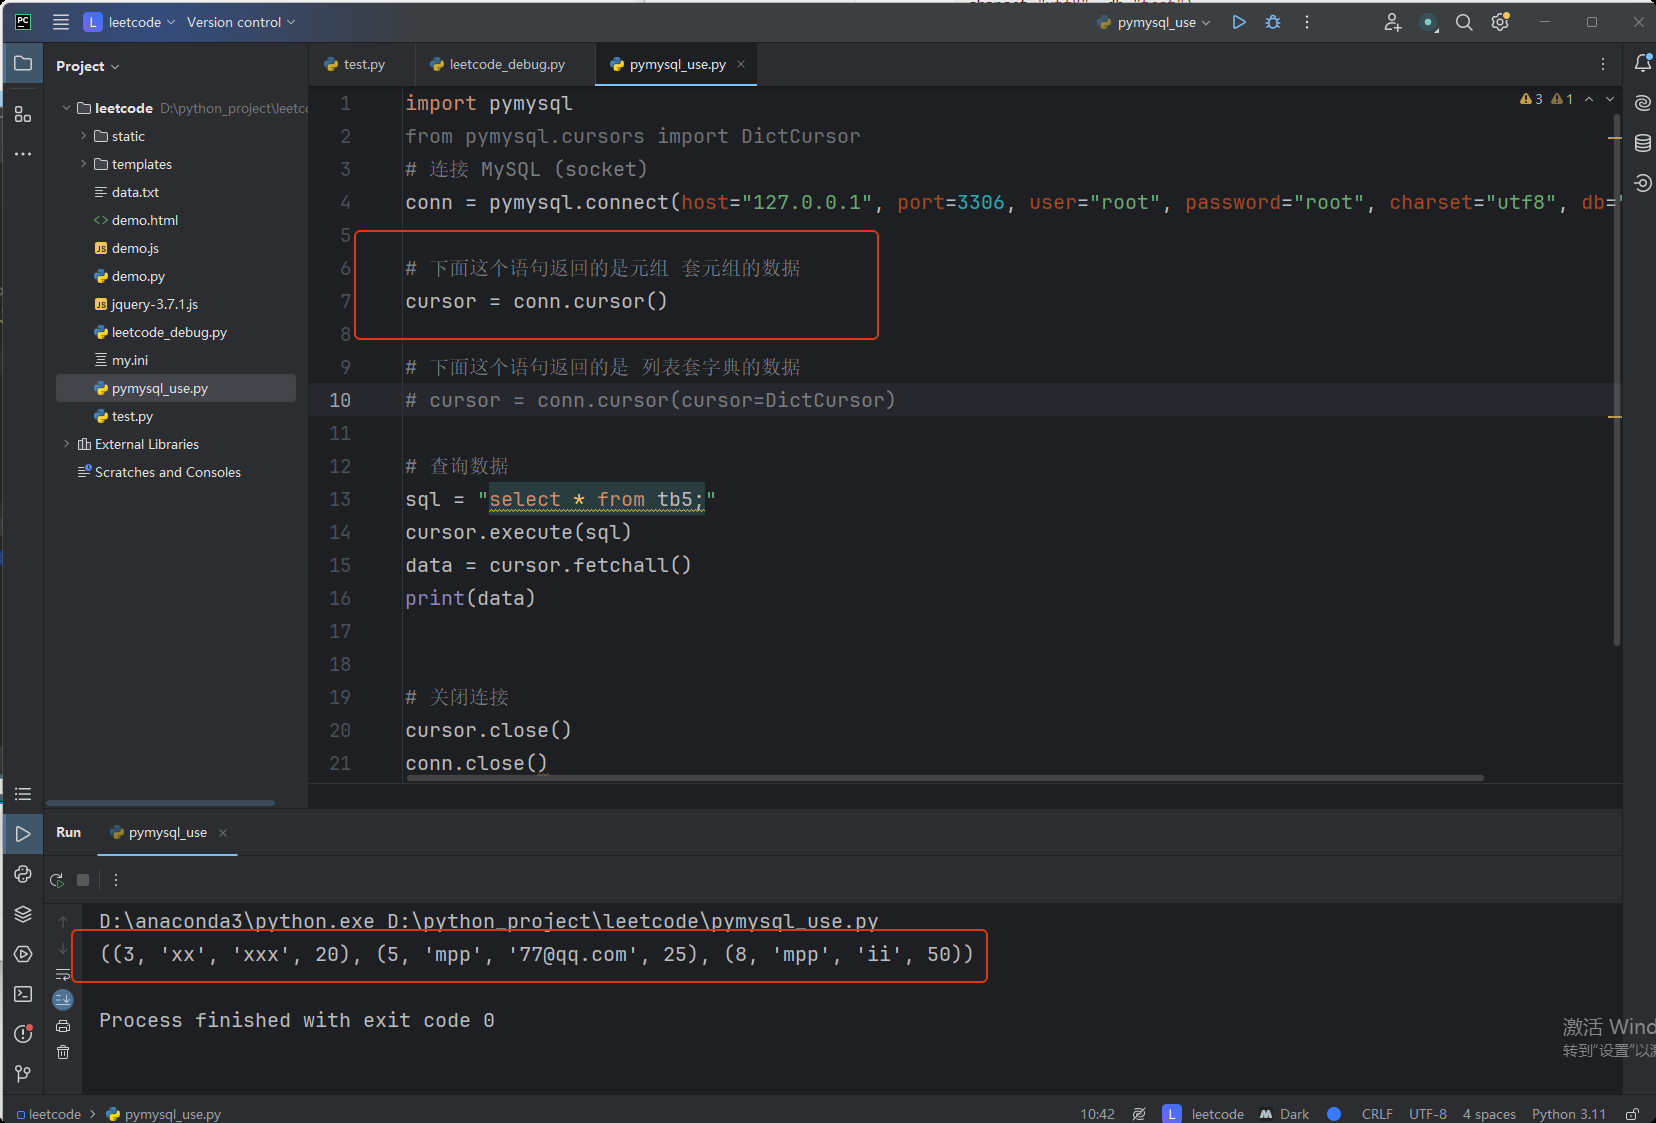Select my.ini file in tree
This screenshot has width=1656, height=1123.
129,360
